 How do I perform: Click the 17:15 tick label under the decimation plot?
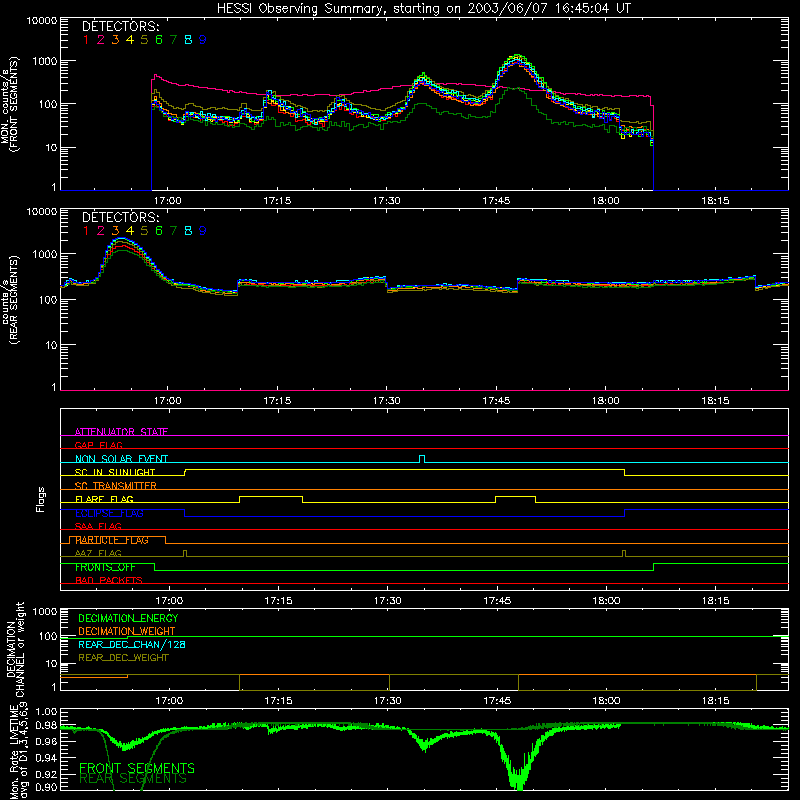(278, 701)
